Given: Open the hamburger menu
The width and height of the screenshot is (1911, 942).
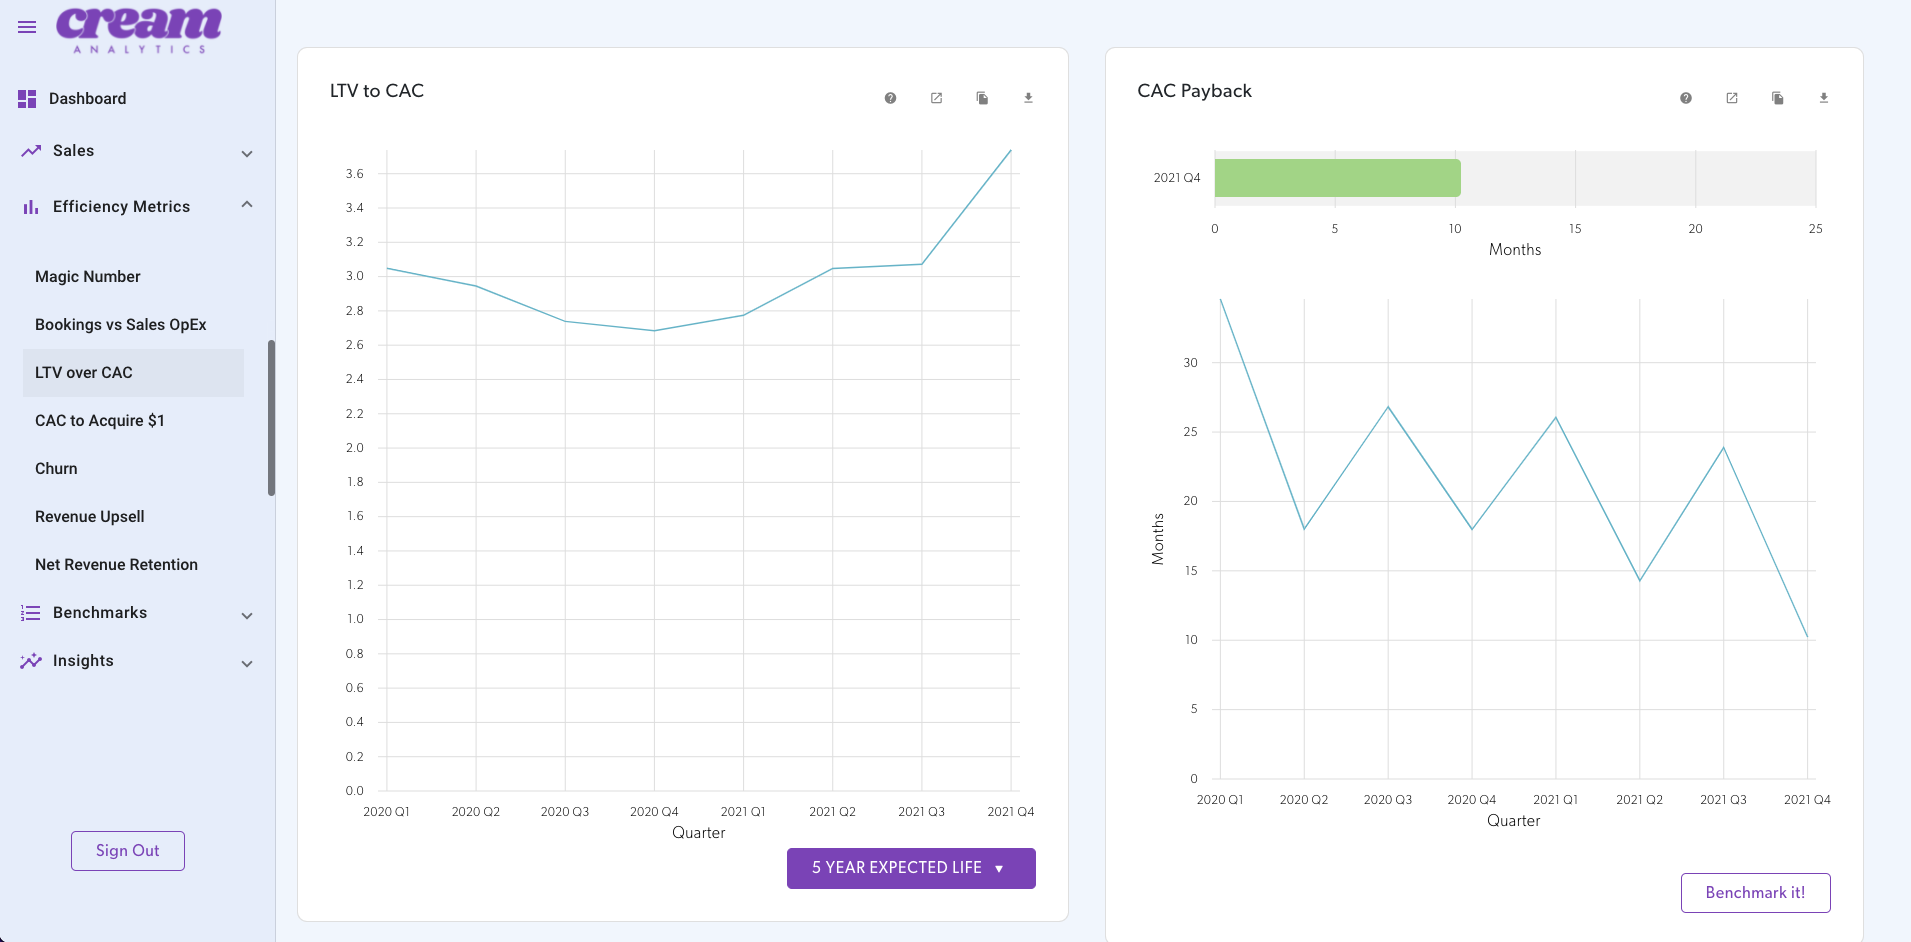Looking at the screenshot, I should (x=27, y=27).
